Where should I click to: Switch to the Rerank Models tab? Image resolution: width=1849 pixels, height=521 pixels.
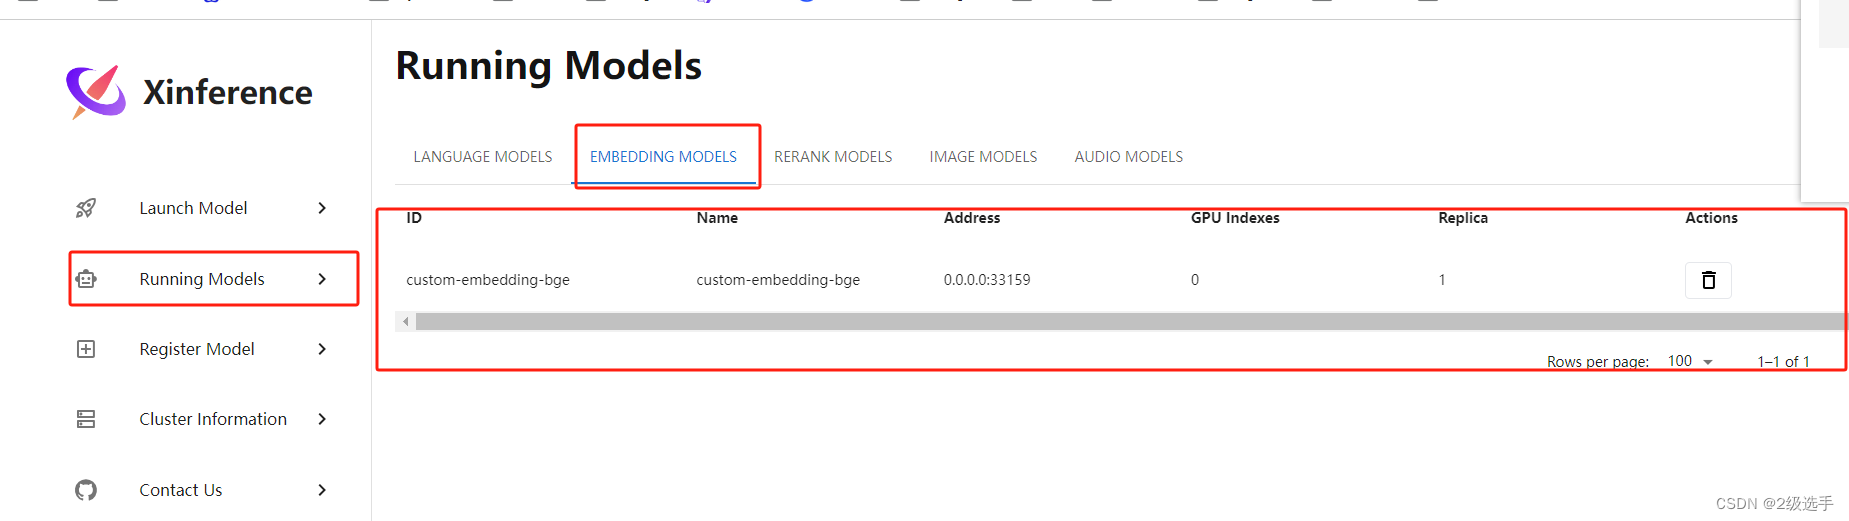tap(833, 157)
